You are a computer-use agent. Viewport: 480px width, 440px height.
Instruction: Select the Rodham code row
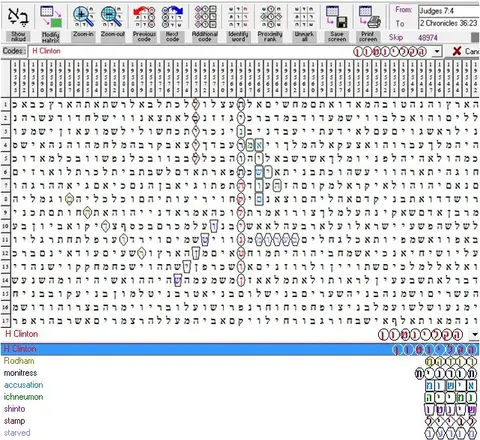[240, 361]
